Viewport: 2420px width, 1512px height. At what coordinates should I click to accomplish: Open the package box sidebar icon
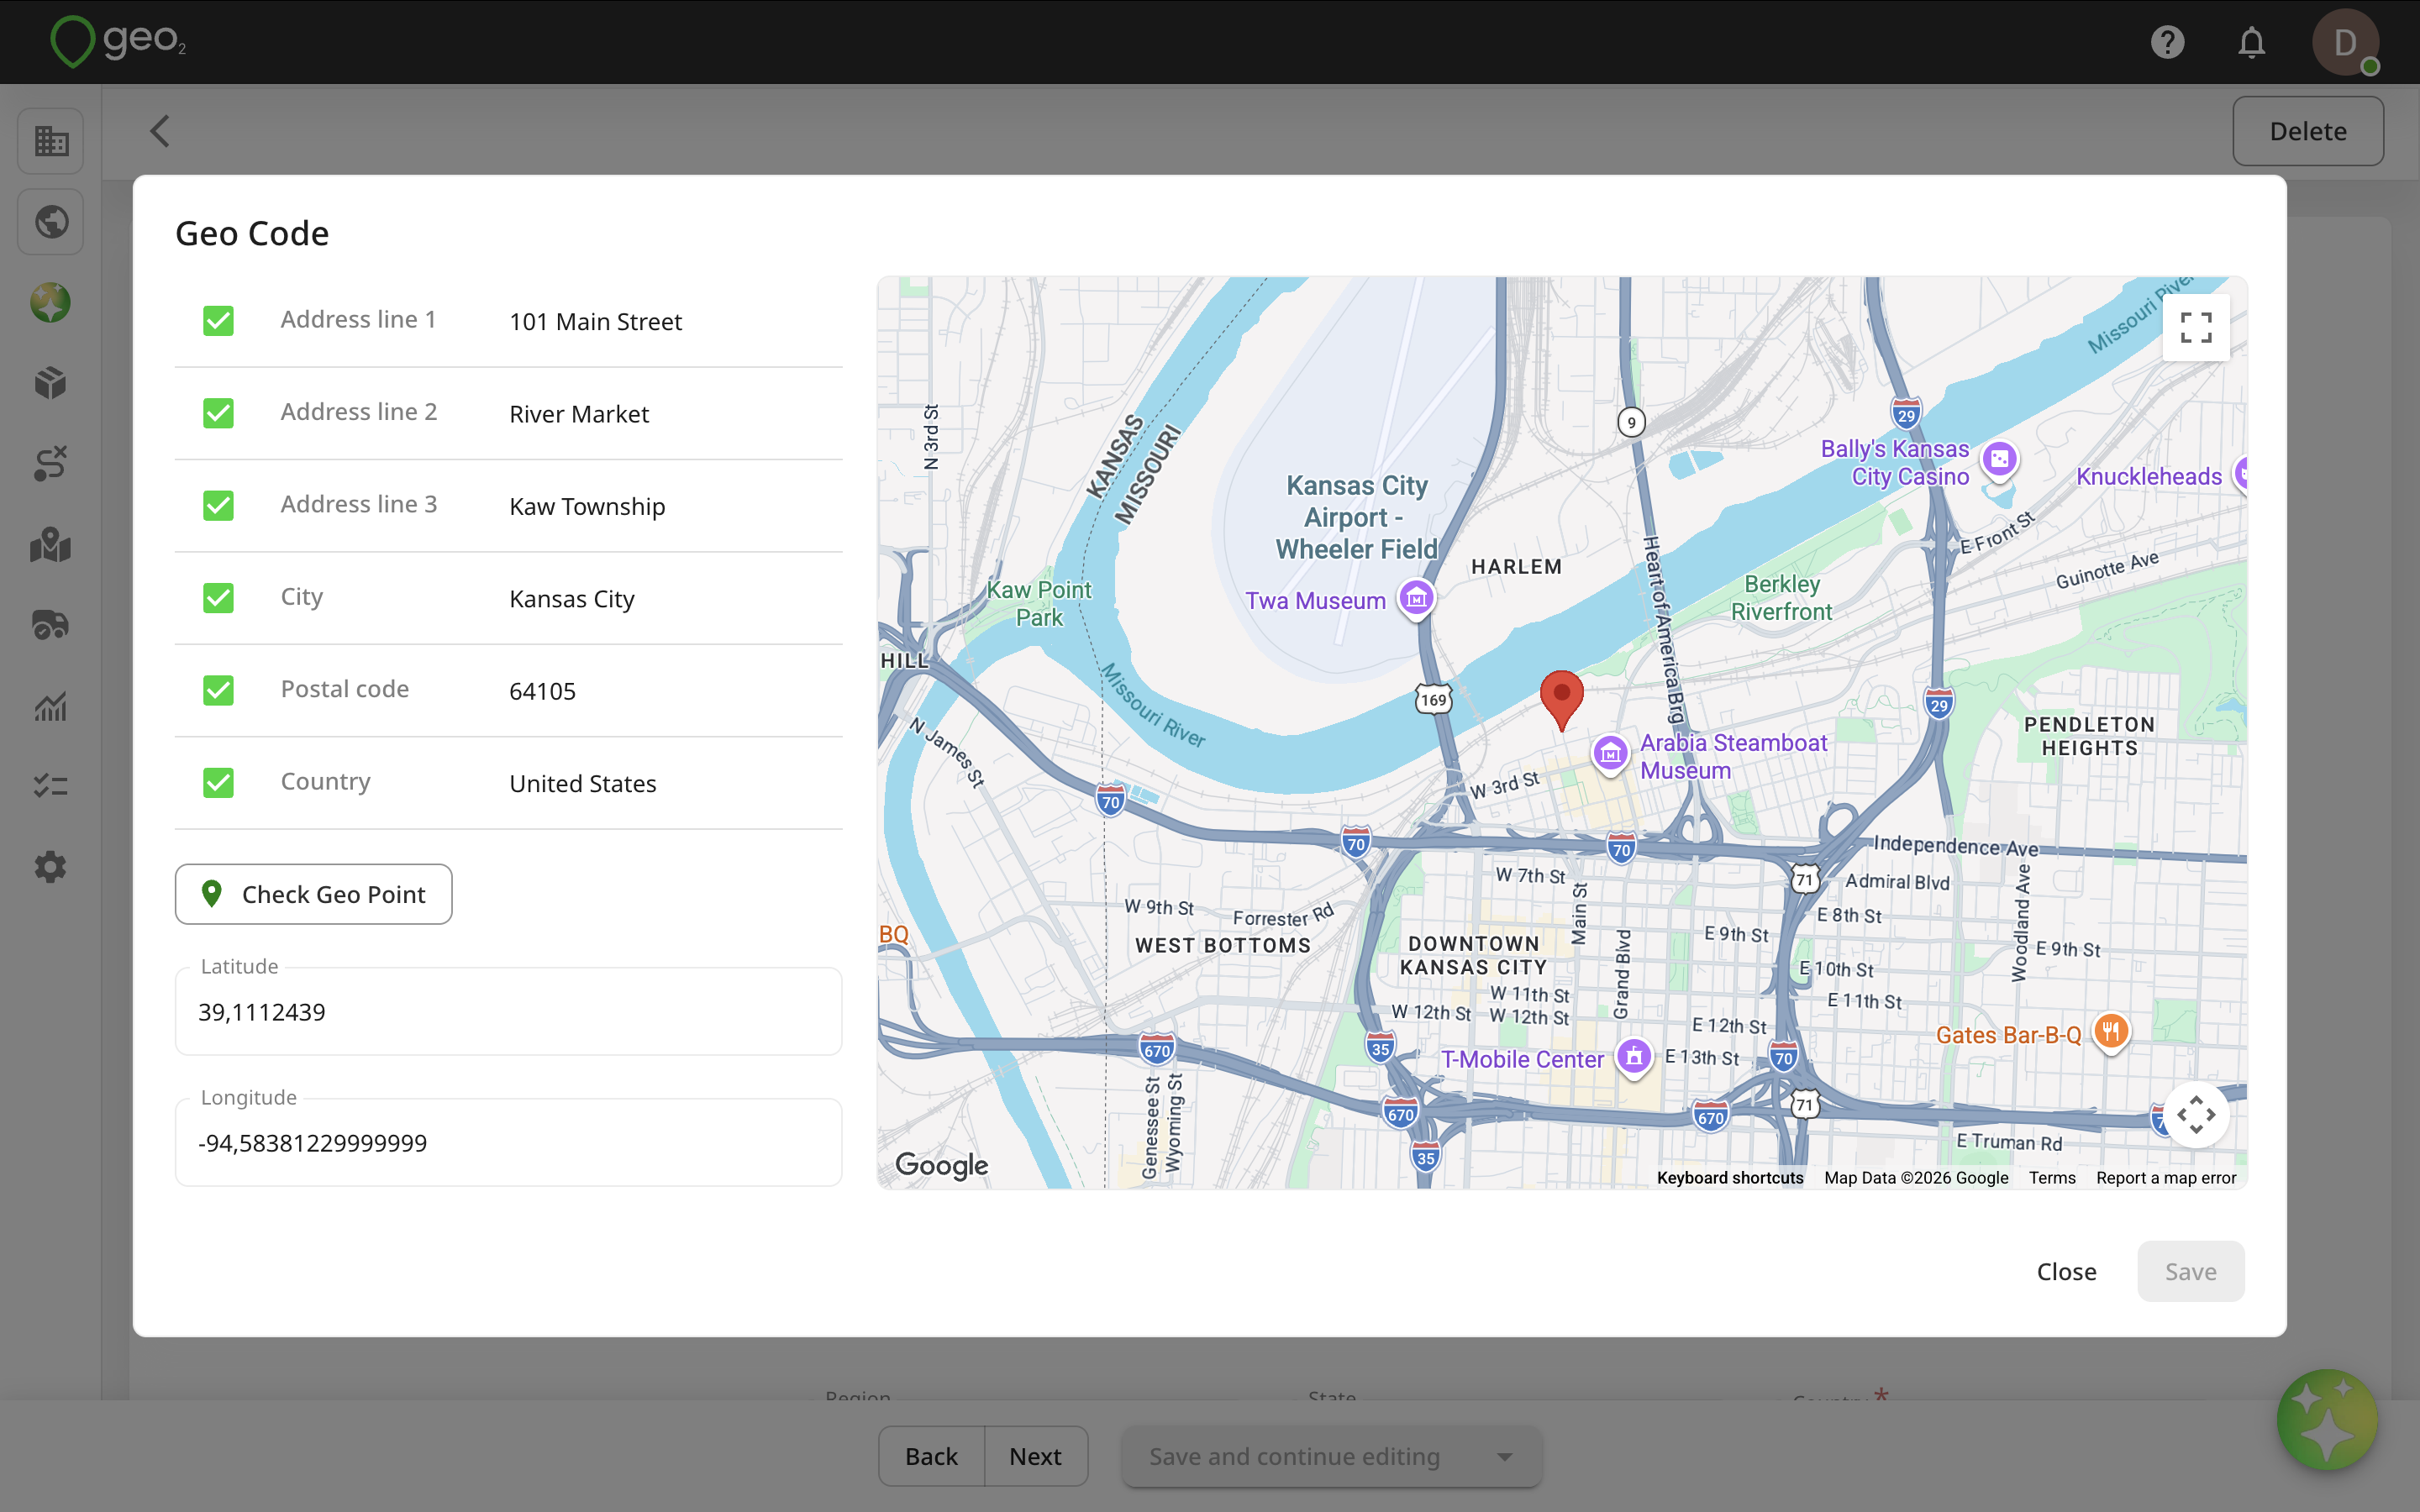coord(51,383)
